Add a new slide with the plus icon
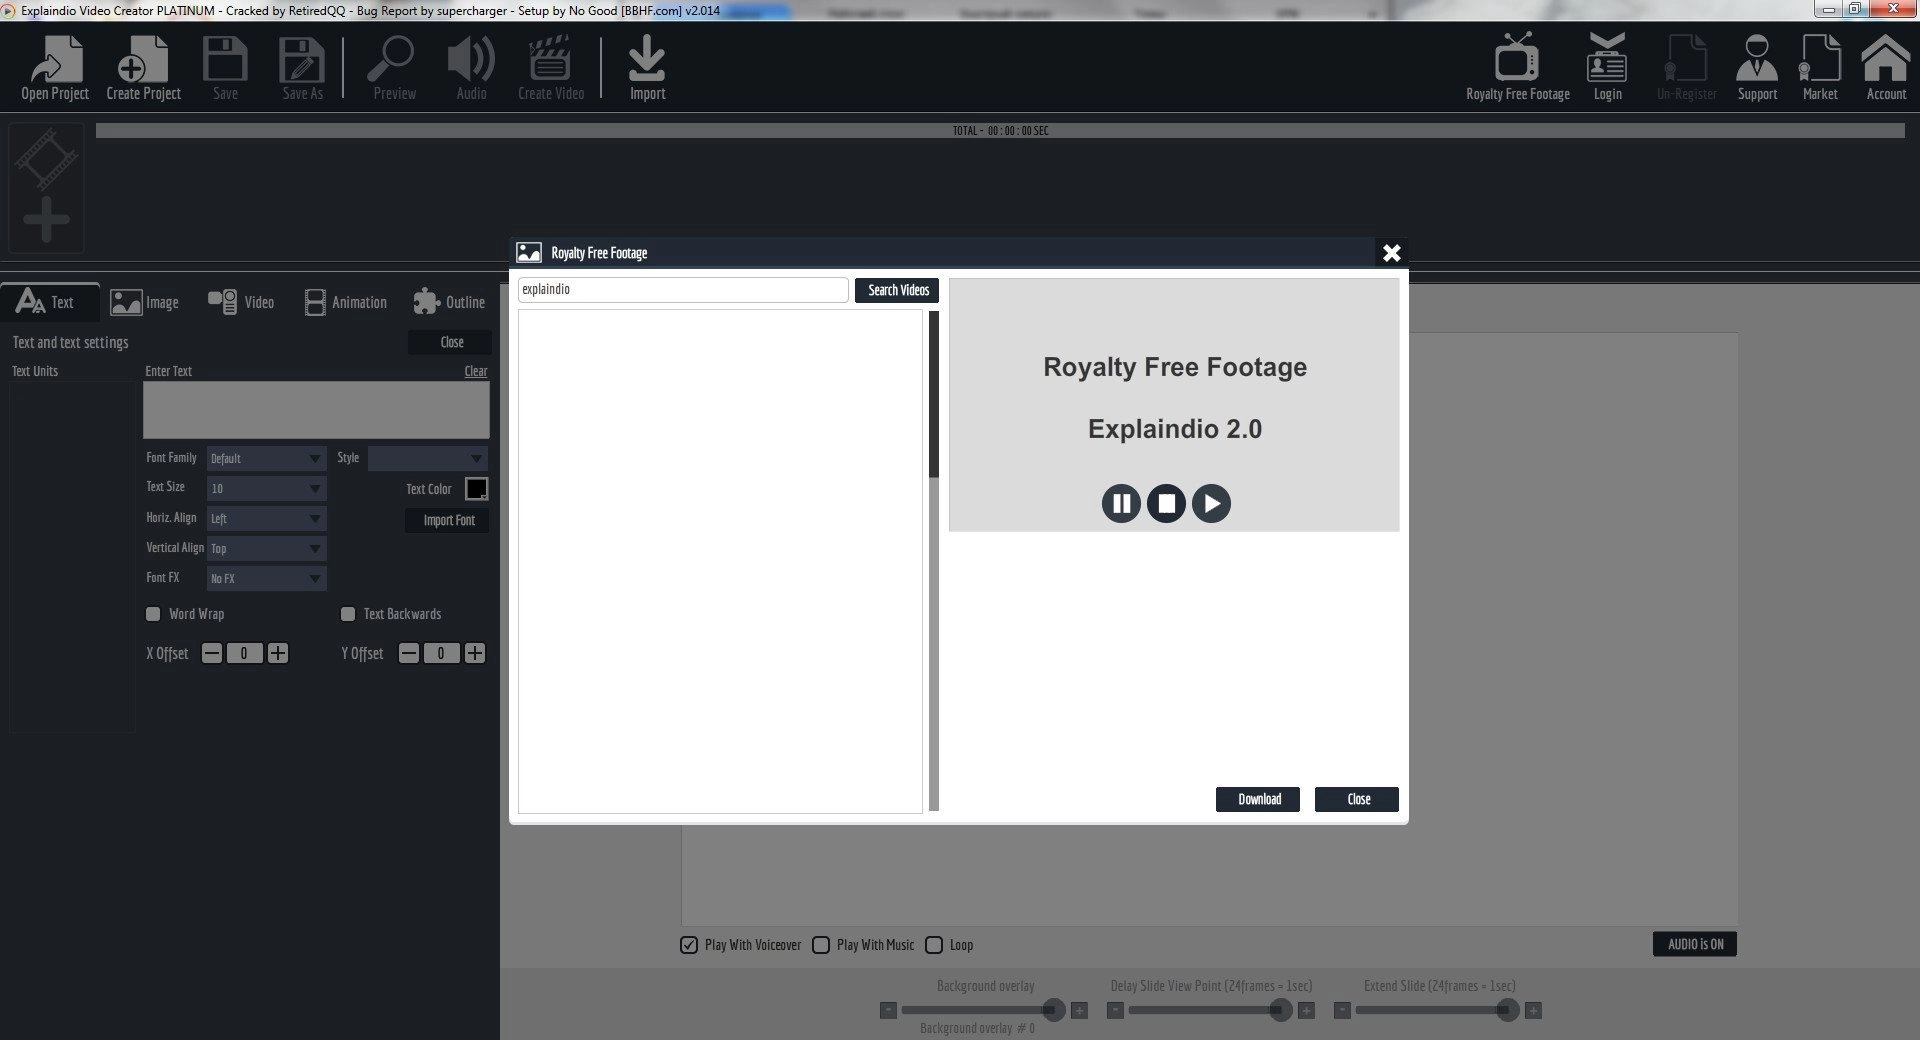 click(x=46, y=220)
